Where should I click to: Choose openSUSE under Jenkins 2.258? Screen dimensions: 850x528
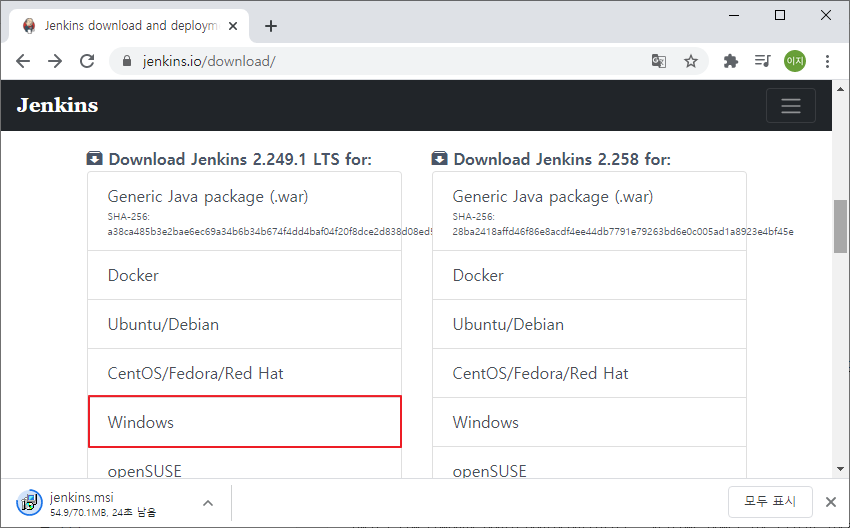point(589,463)
